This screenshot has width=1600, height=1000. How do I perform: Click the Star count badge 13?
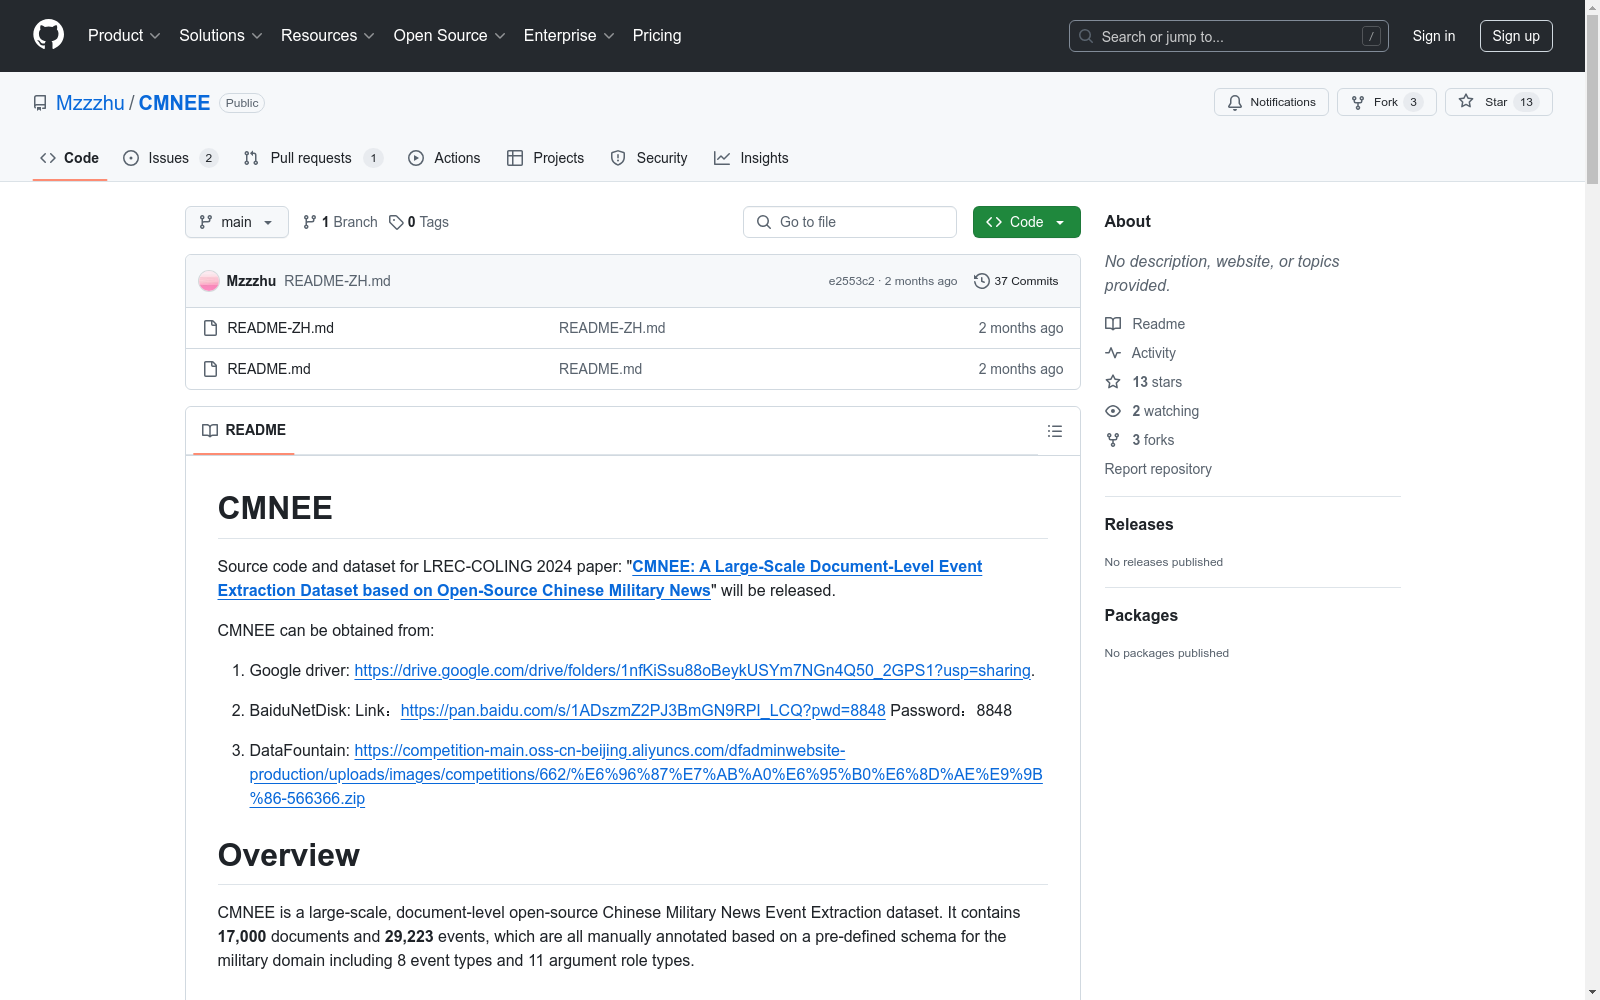[x=1526, y=102]
